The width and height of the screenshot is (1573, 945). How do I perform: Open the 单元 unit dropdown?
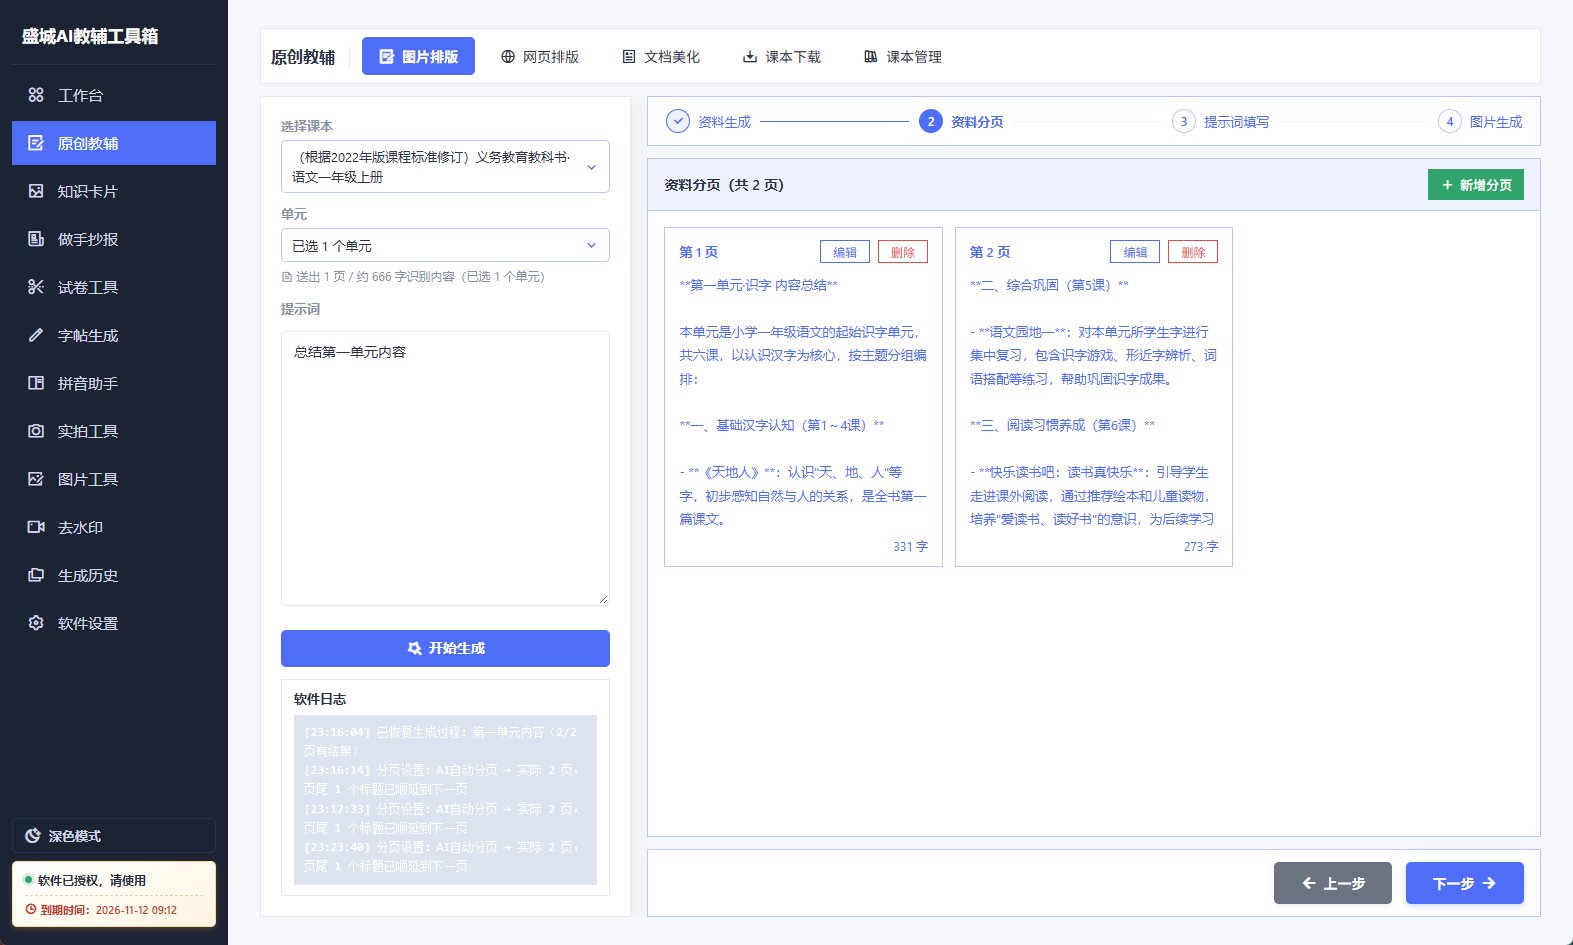coord(445,245)
